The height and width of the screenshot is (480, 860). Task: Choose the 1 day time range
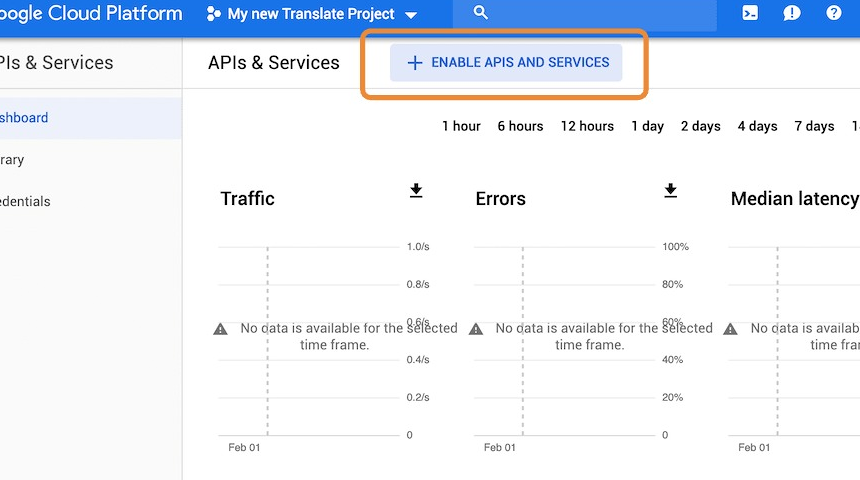647,126
